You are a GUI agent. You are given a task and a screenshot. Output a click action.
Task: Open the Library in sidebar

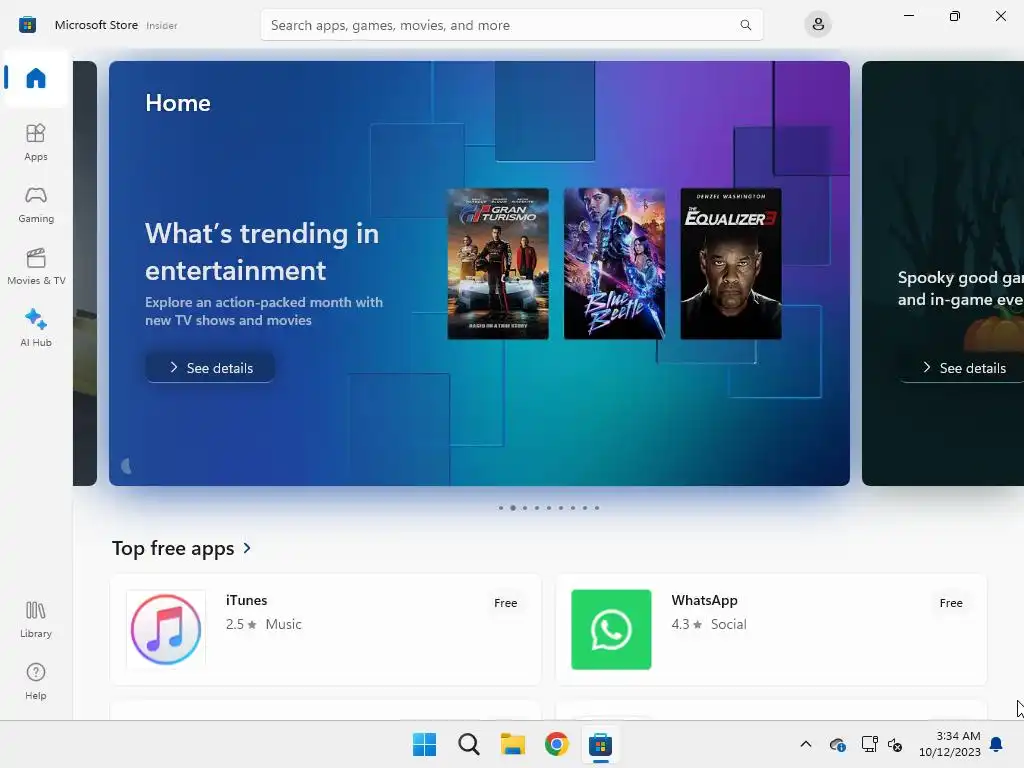point(36,619)
